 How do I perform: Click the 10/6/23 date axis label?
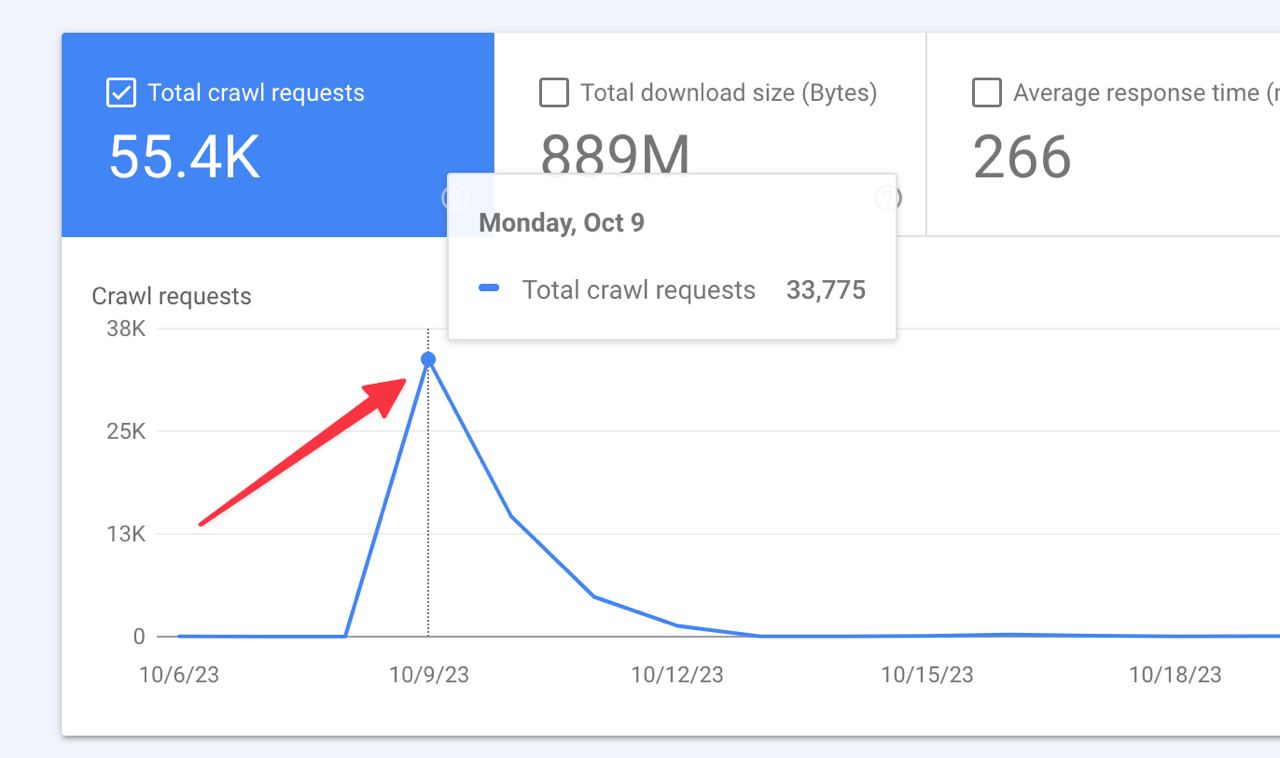(179, 675)
